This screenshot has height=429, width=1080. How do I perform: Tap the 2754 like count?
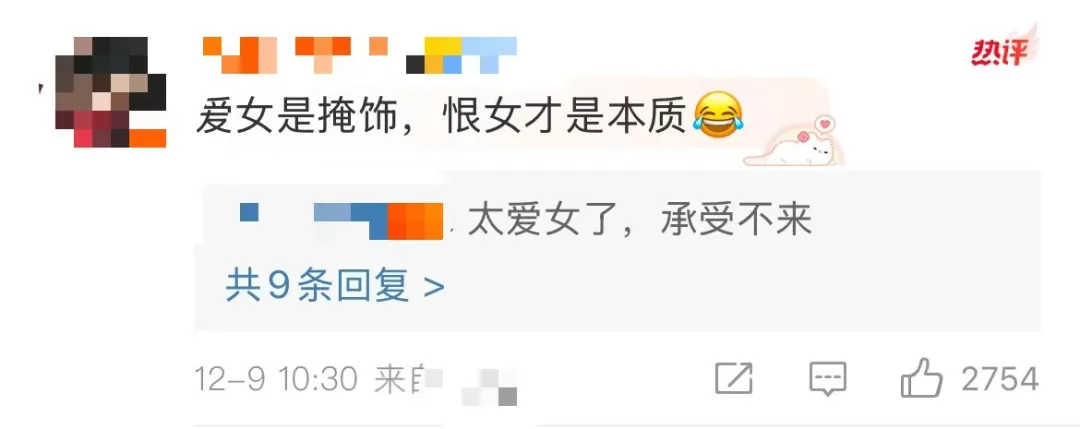point(1000,379)
